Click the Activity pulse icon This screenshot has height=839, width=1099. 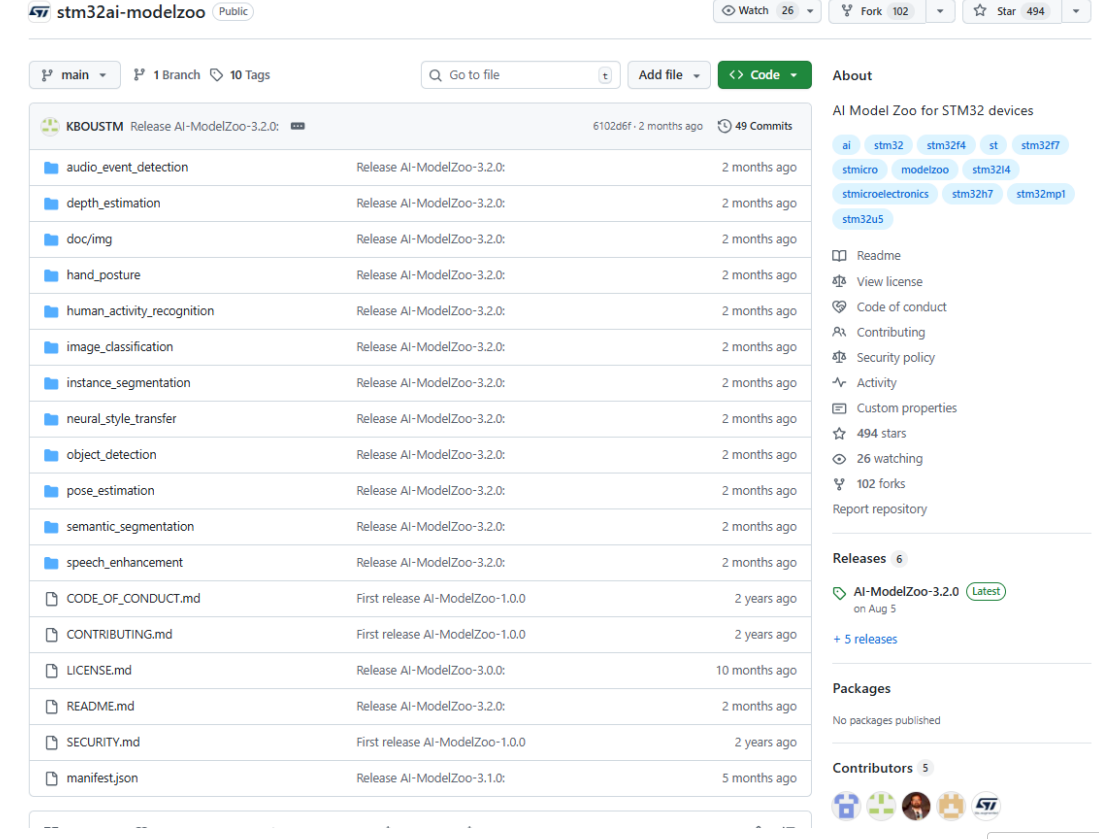click(x=840, y=383)
